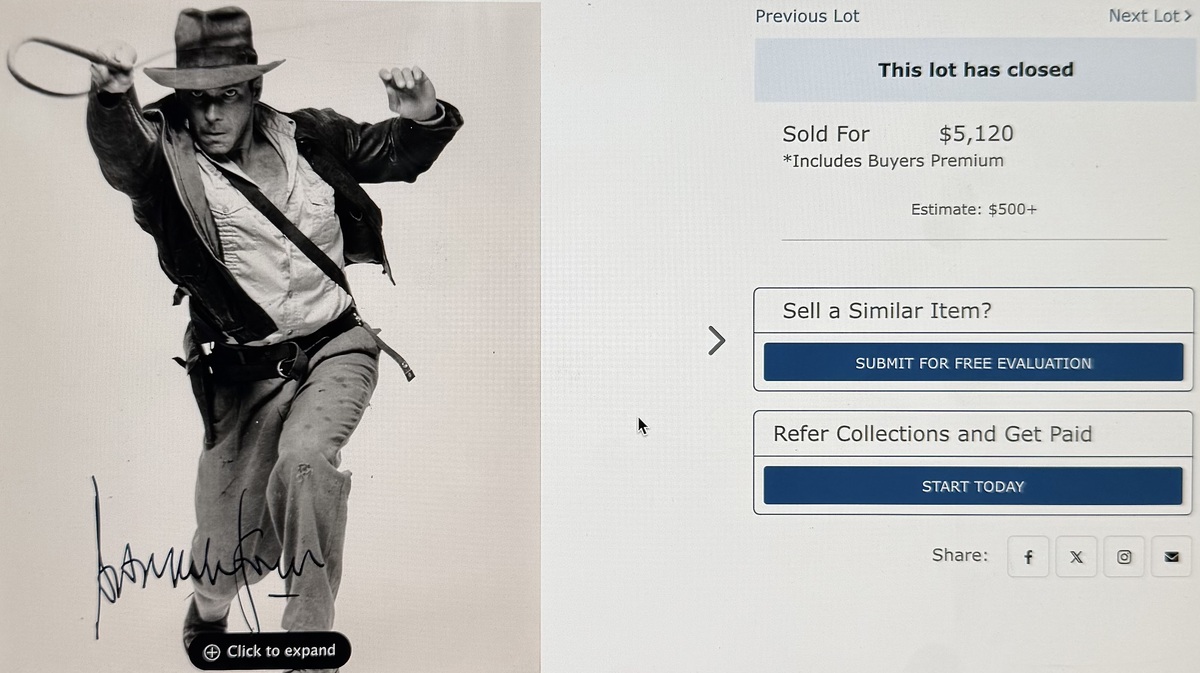
Task: Share this lot on X
Action: coord(1076,557)
